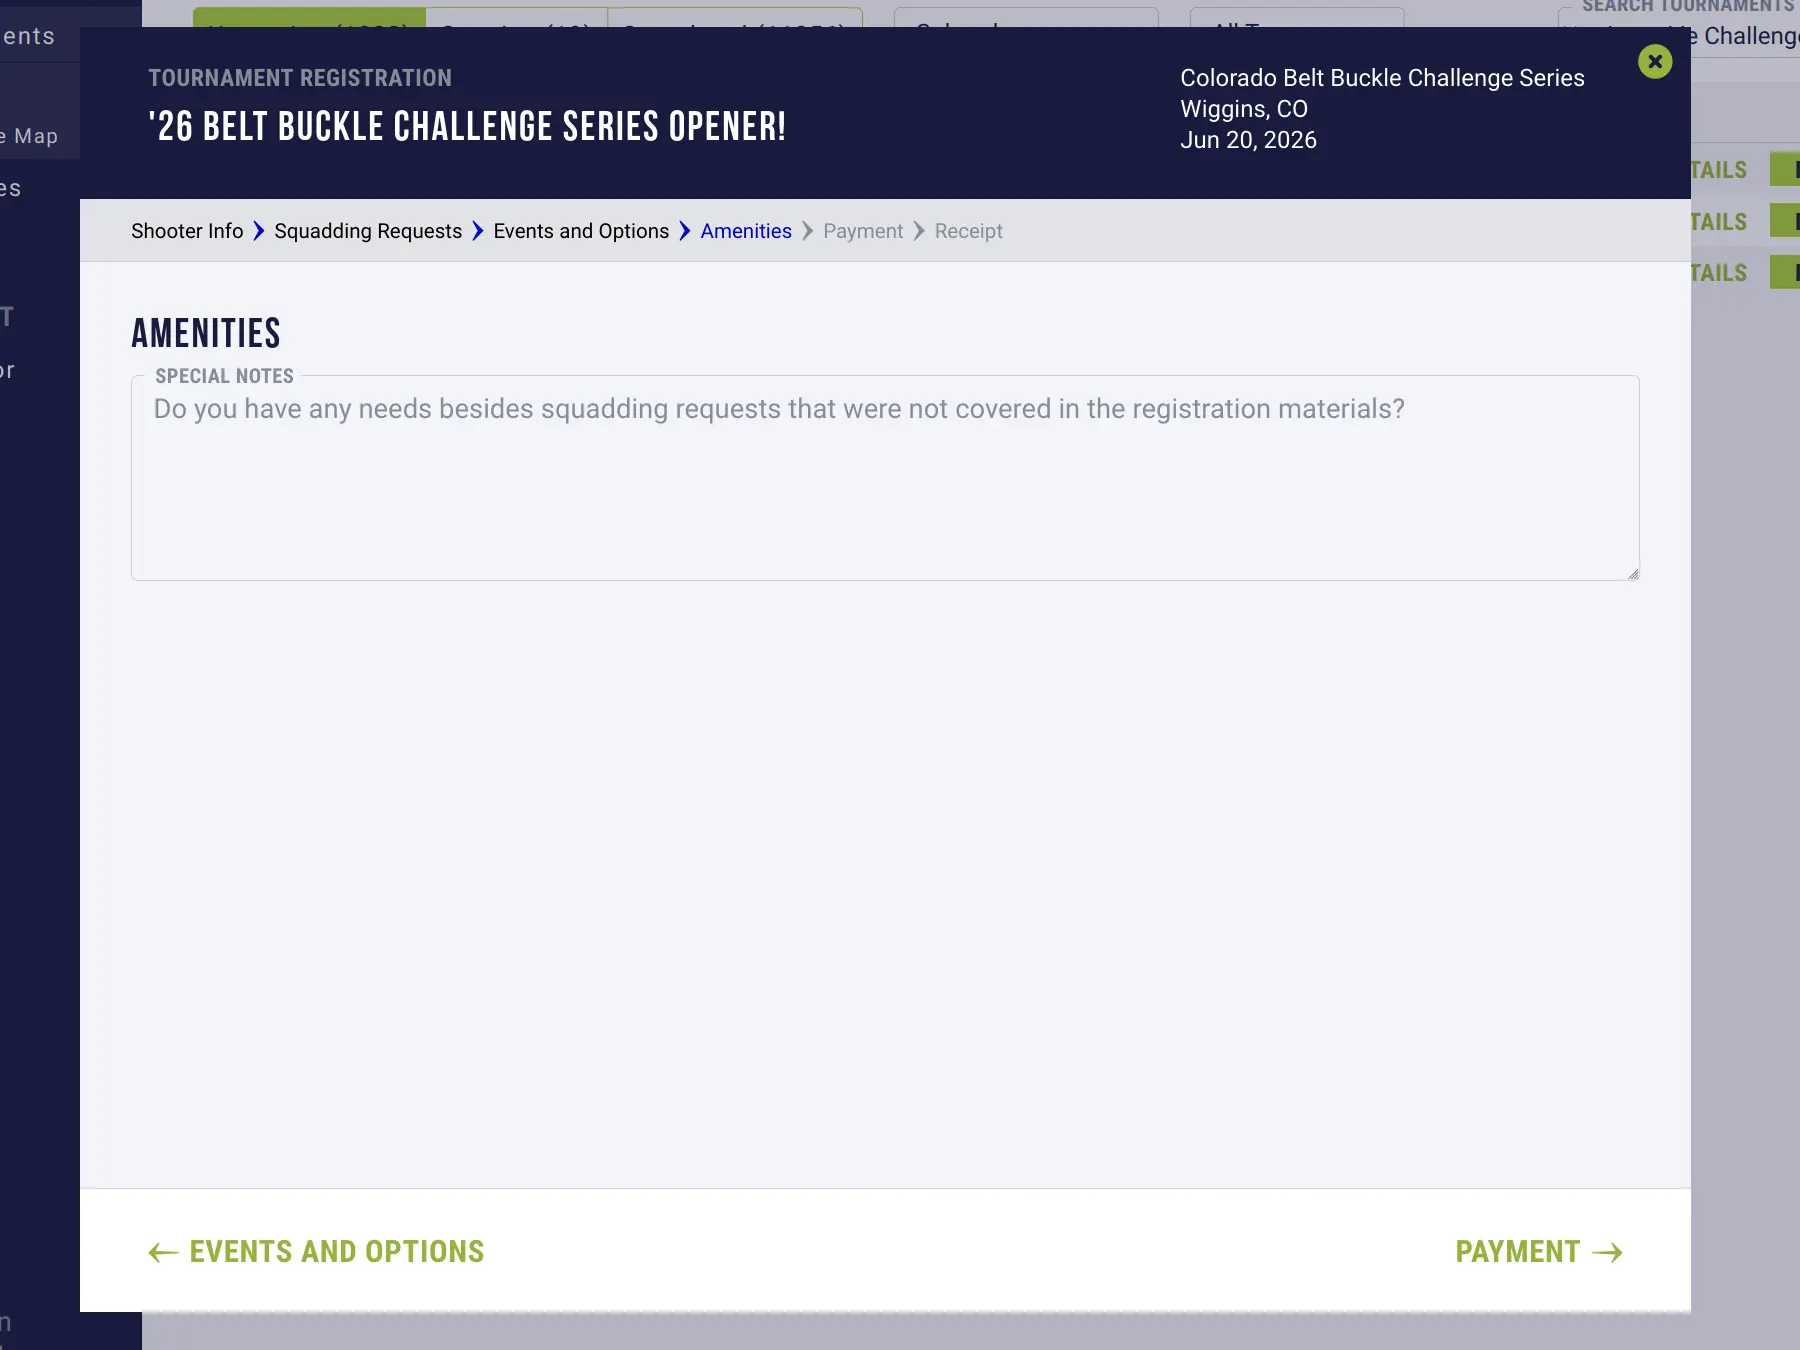The image size is (1800, 1350).
Task: Continue to PAYMENT button
Action: (1539, 1252)
